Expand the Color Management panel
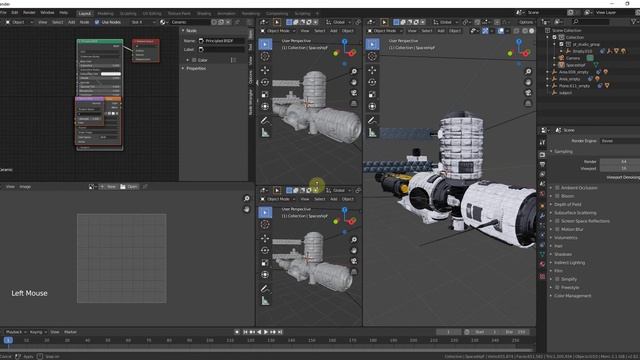The width and height of the screenshot is (640, 360). coord(572,296)
